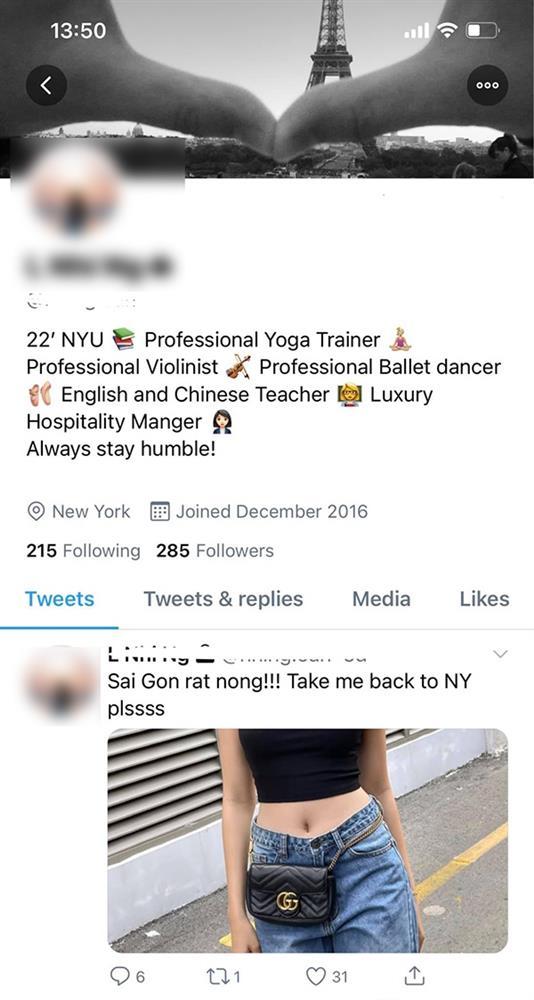
Task: View the 285 Followers list
Action: (215, 551)
